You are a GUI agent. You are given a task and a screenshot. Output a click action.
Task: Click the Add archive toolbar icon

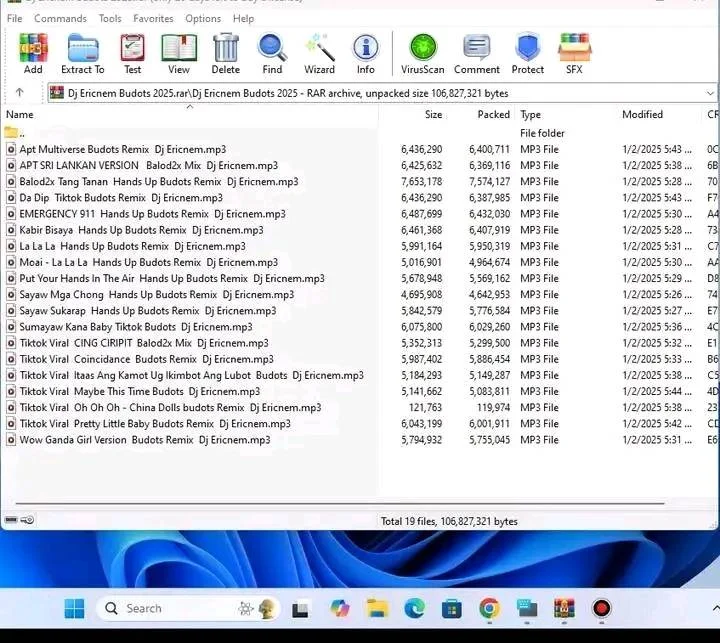(33, 53)
